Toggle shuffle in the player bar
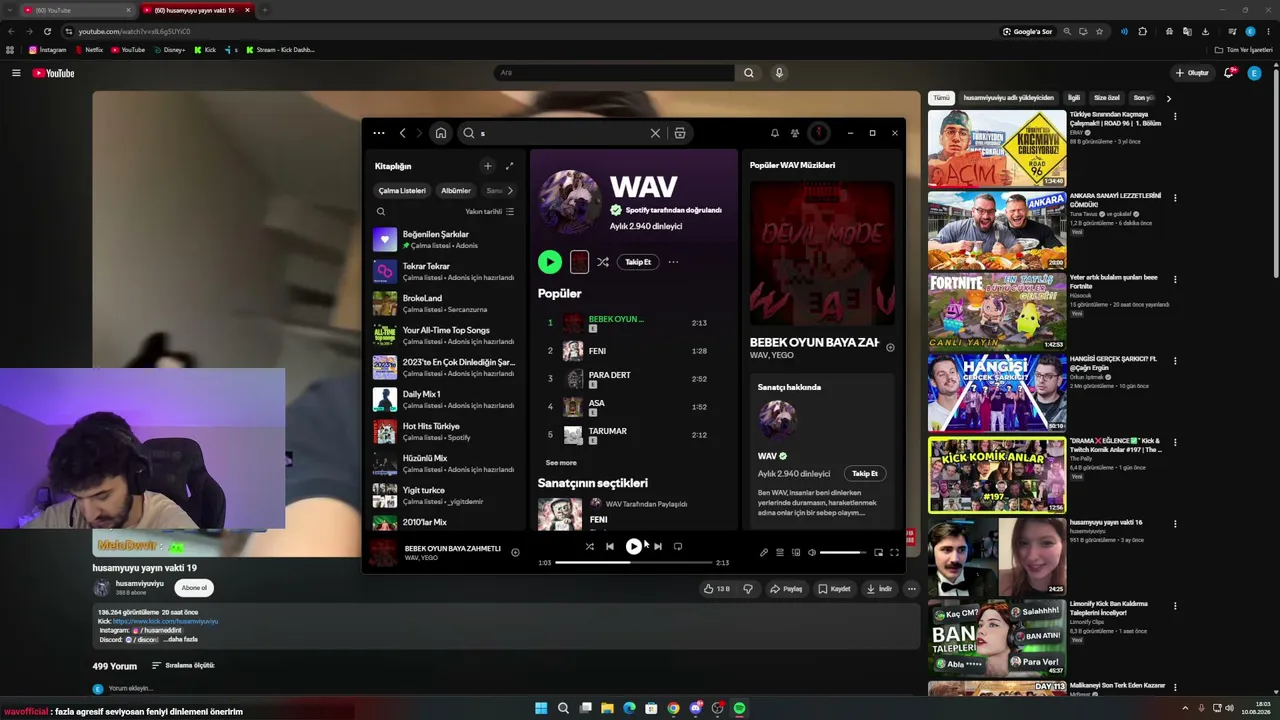Viewport: 1280px width, 720px height. point(589,546)
